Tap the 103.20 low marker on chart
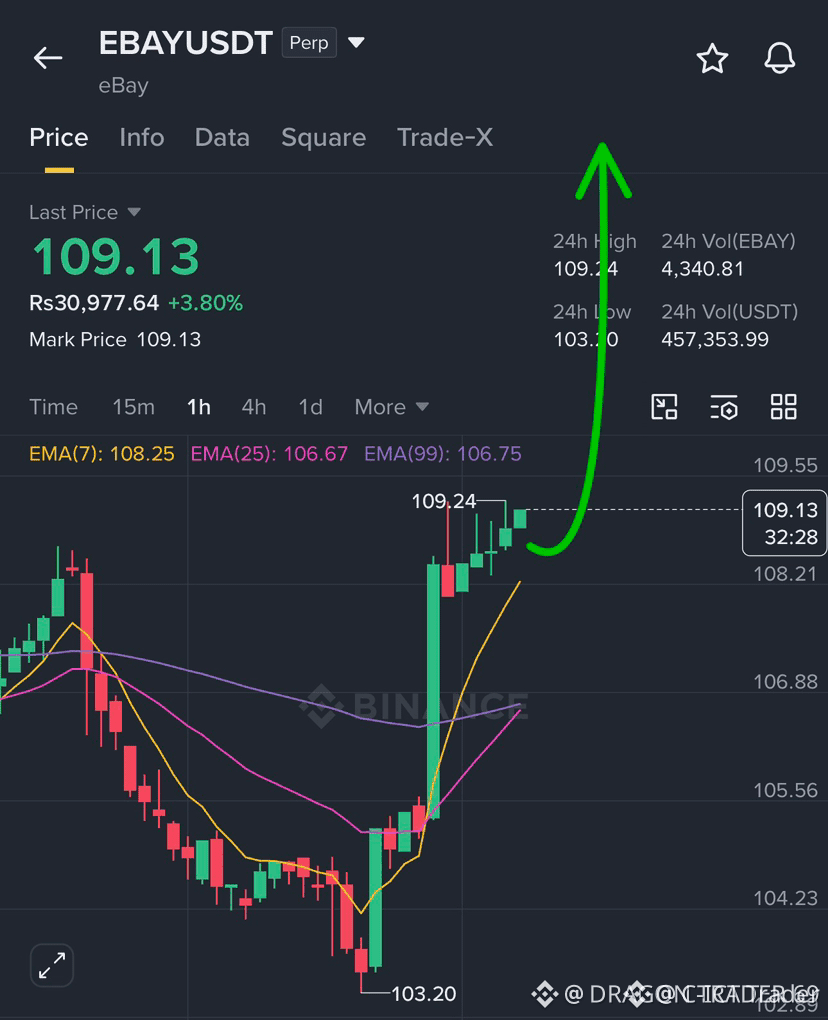The image size is (828, 1020). (423, 994)
